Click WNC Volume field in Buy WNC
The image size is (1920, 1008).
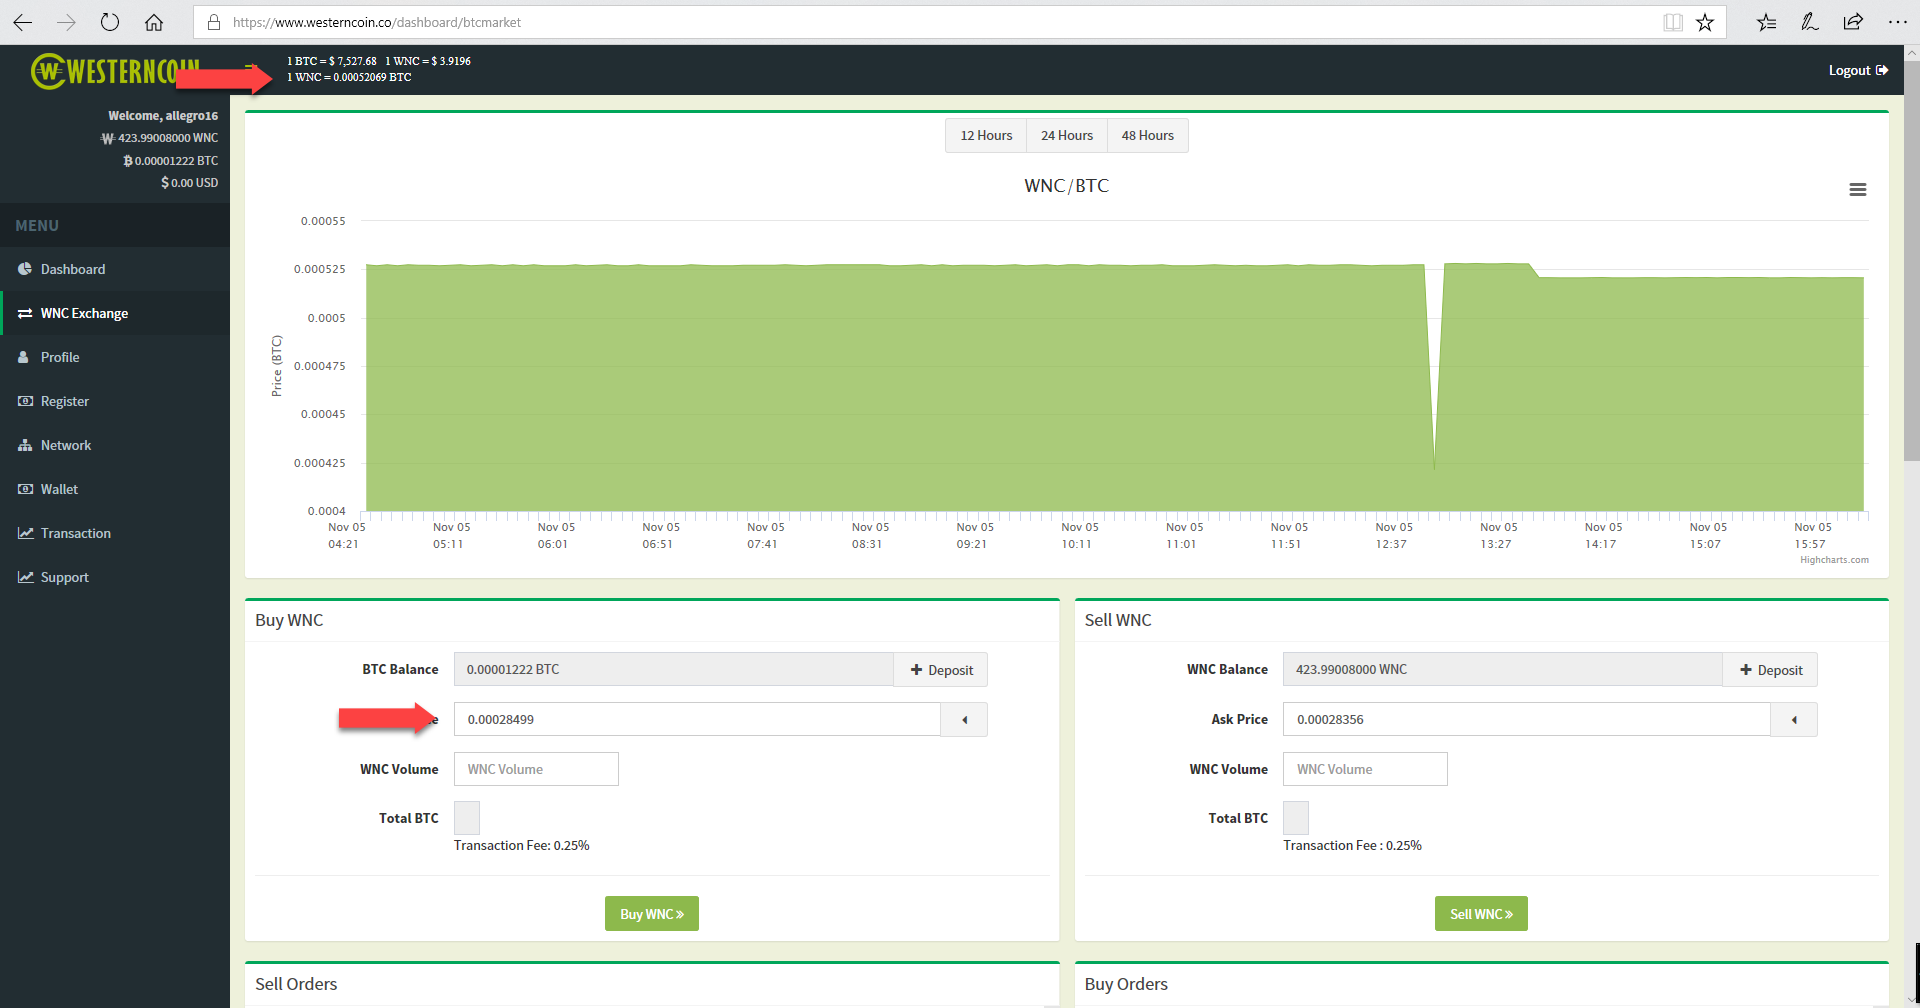click(x=536, y=769)
